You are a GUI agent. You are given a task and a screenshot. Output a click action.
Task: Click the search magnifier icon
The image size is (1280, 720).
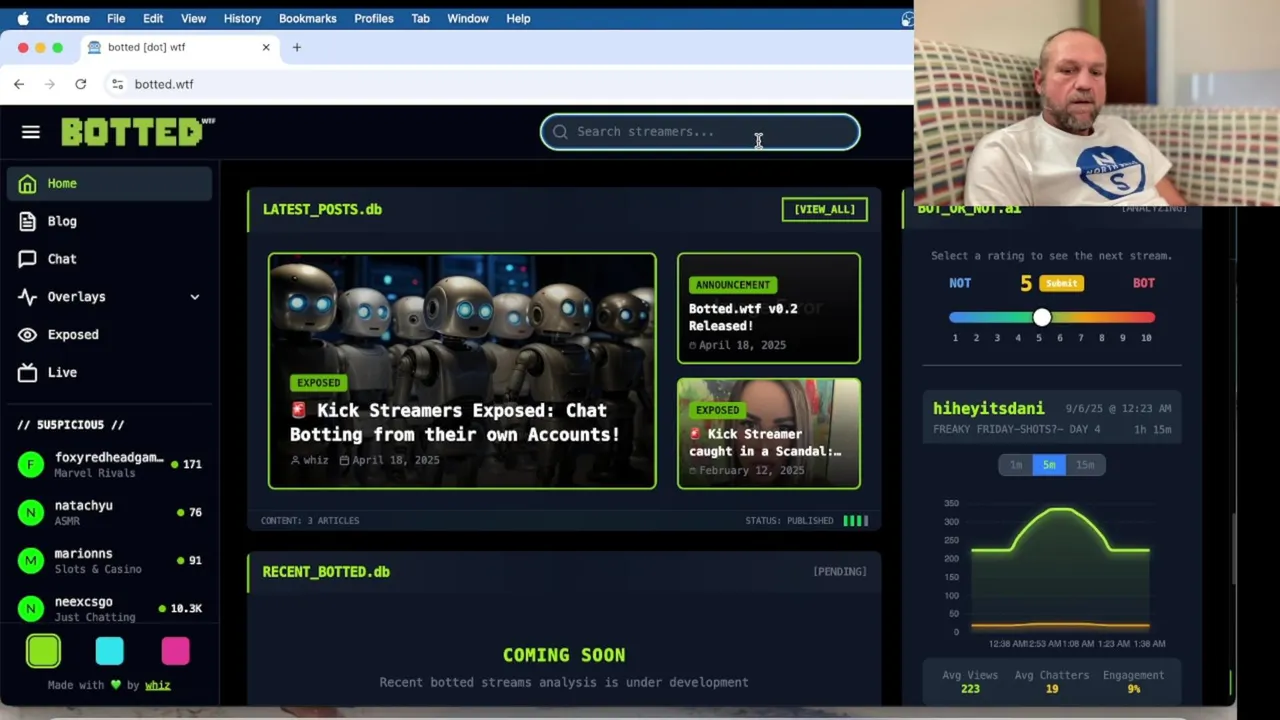[560, 132]
